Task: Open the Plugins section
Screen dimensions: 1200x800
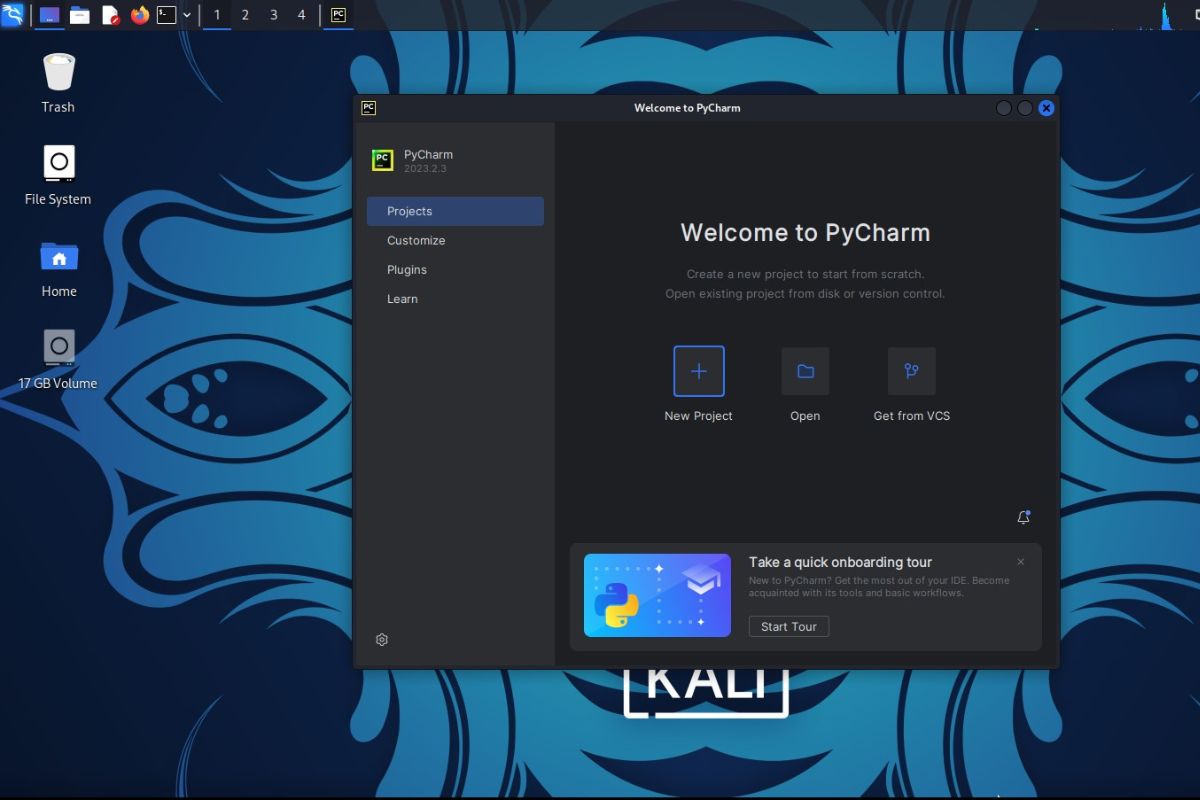Action: tap(407, 269)
